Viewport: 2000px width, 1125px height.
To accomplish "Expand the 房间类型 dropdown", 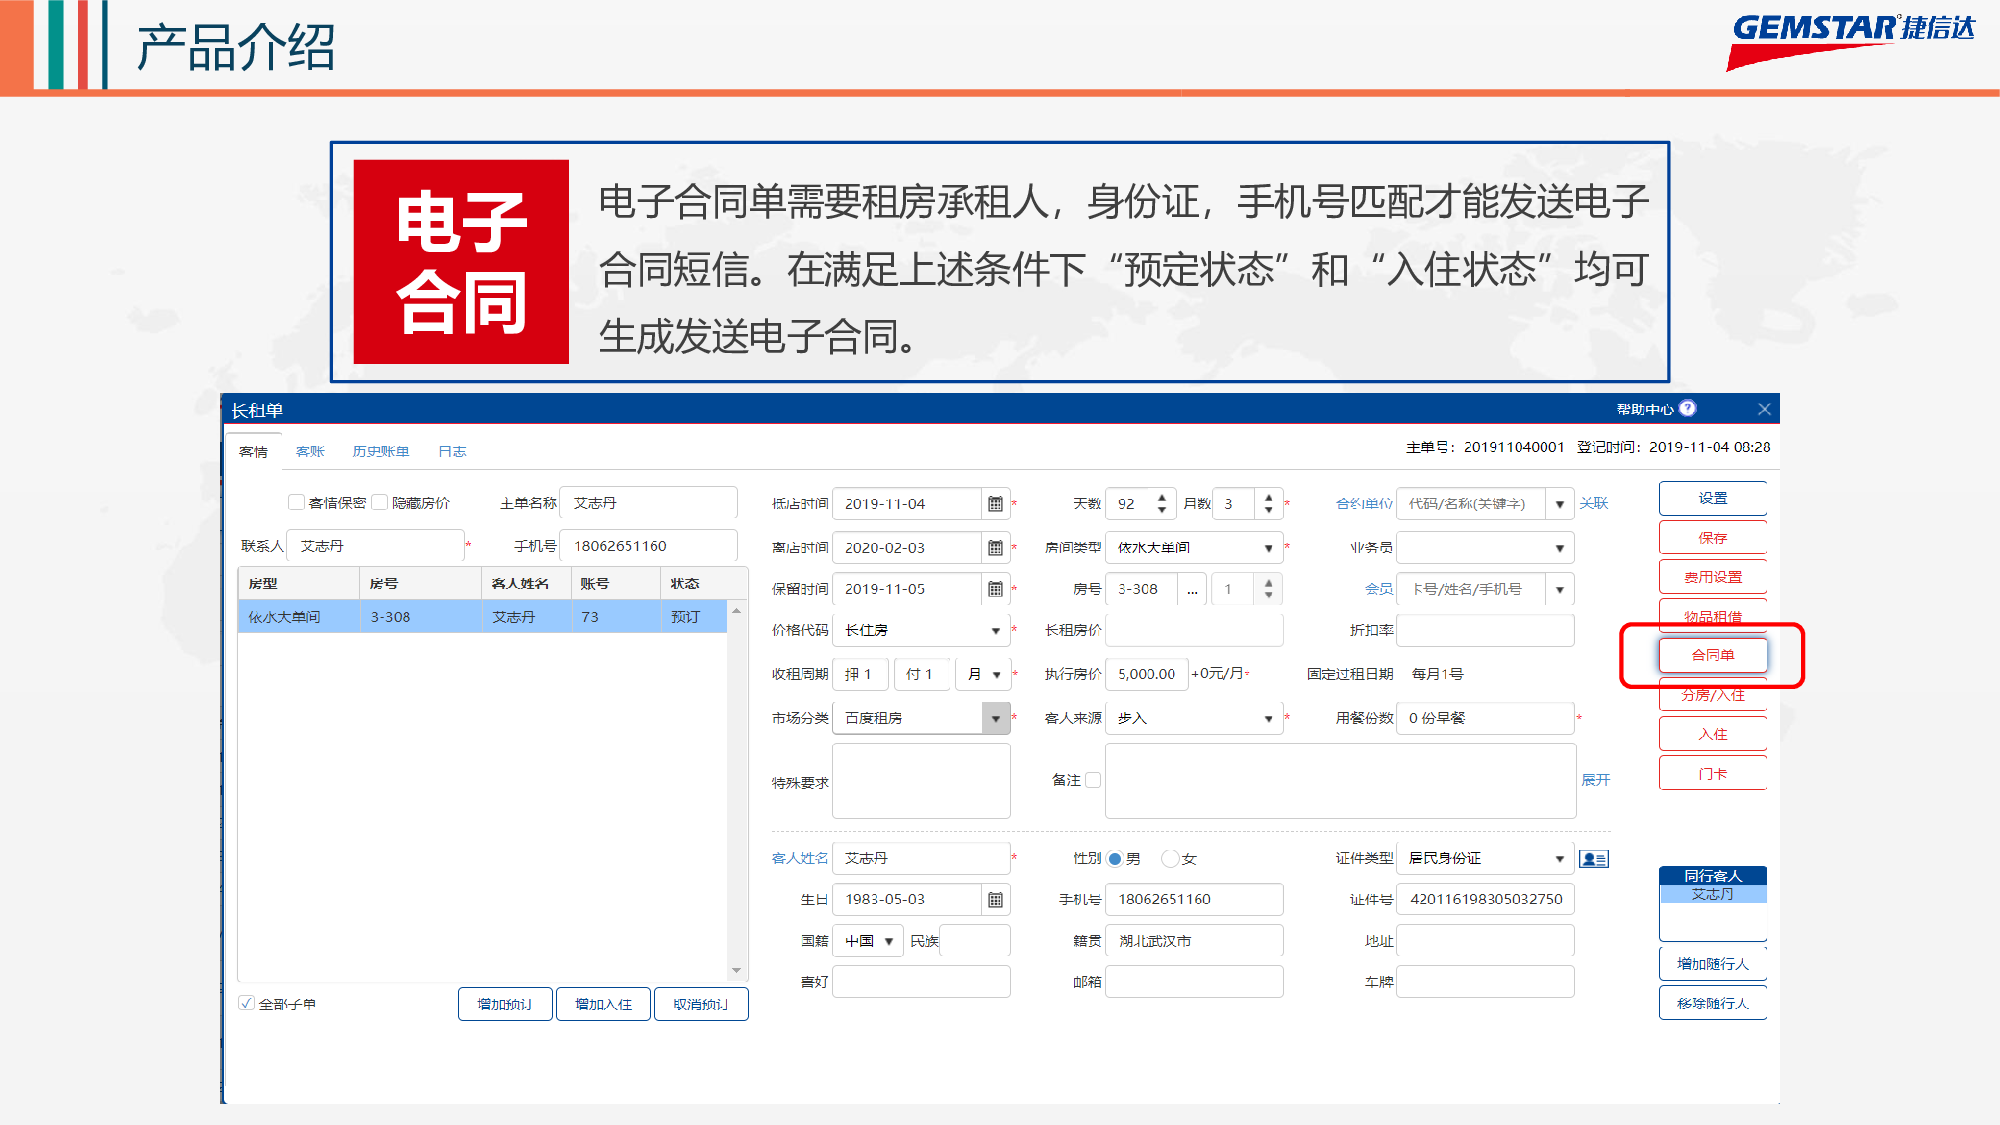I will (1268, 548).
